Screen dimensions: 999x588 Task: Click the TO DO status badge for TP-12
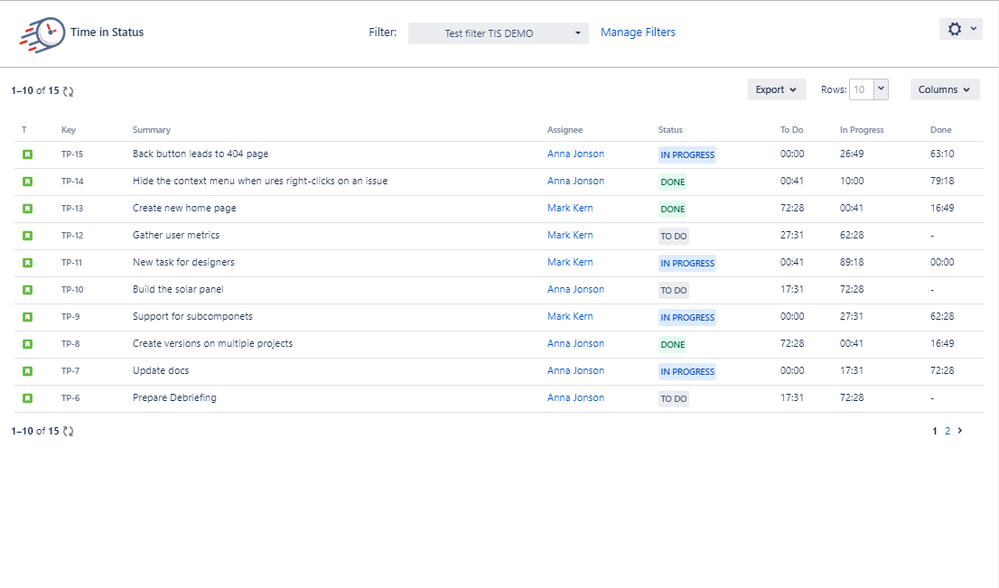pyautogui.click(x=673, y=236)
